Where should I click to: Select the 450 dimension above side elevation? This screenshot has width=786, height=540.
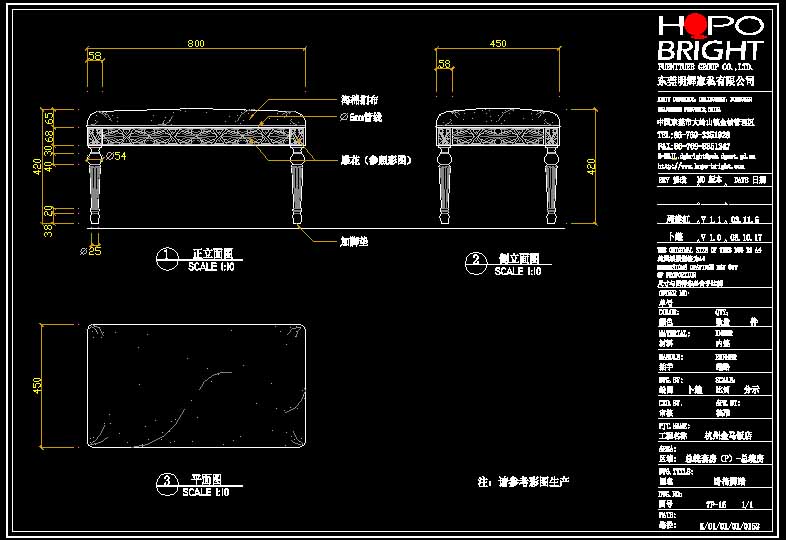[x=498, y=44]
